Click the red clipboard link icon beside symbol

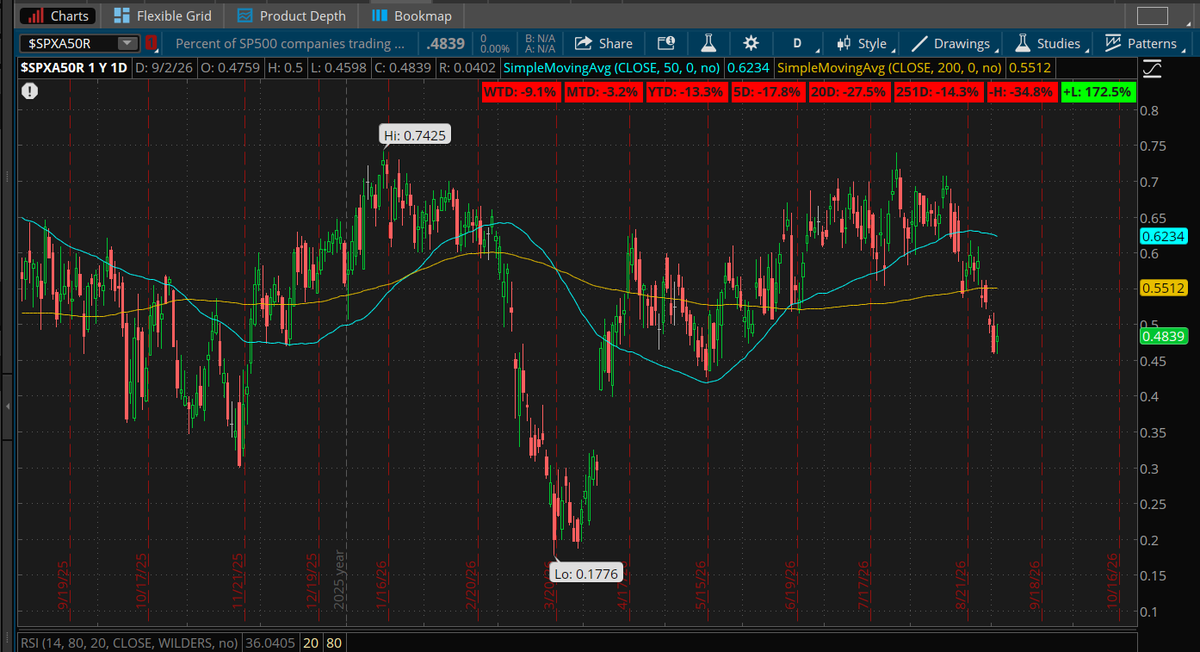151,43
